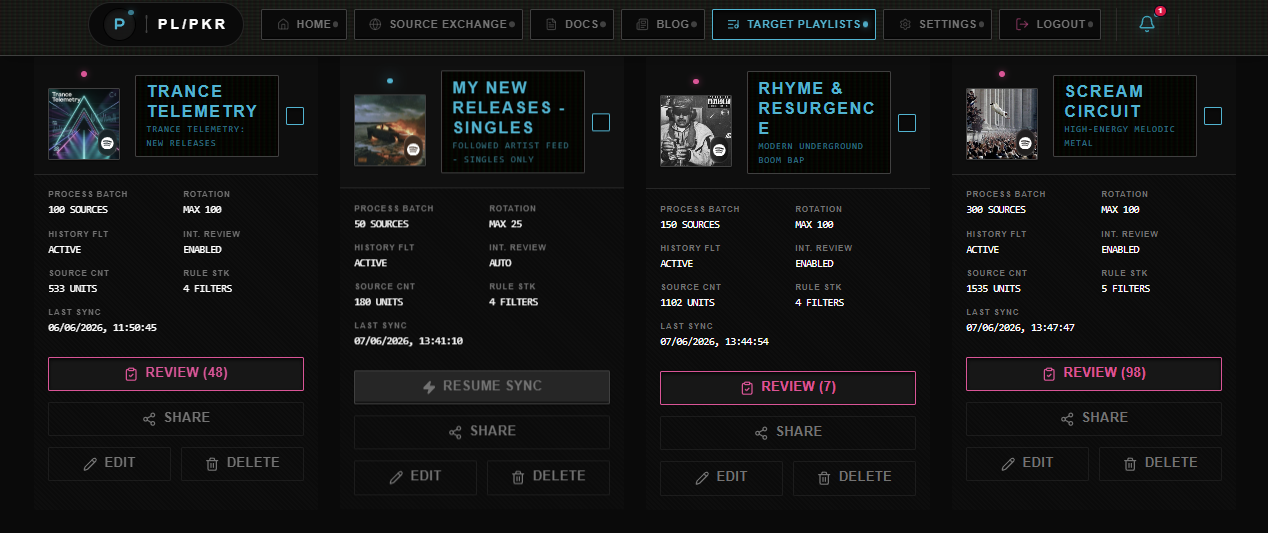1268x533 pixels.
Task: Click the Spotify badge on Trance Telemetry cover
Action: (x=107, y=144)
